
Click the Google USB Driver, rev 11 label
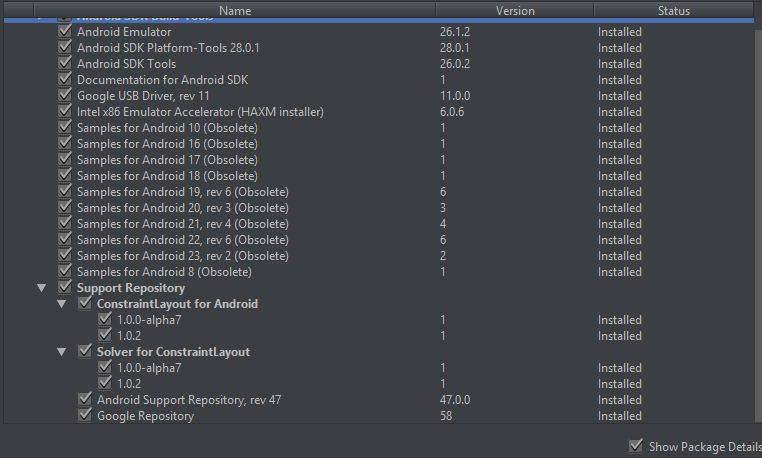point(143,96)
